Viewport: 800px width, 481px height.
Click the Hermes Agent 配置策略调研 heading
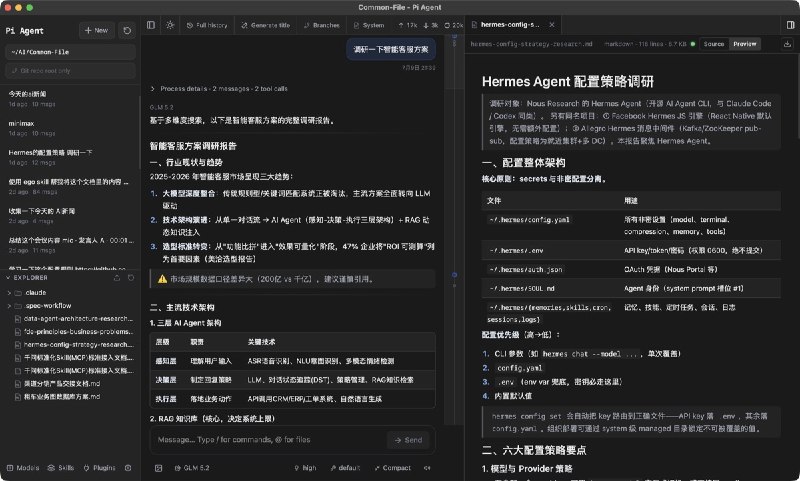[568, 82]
